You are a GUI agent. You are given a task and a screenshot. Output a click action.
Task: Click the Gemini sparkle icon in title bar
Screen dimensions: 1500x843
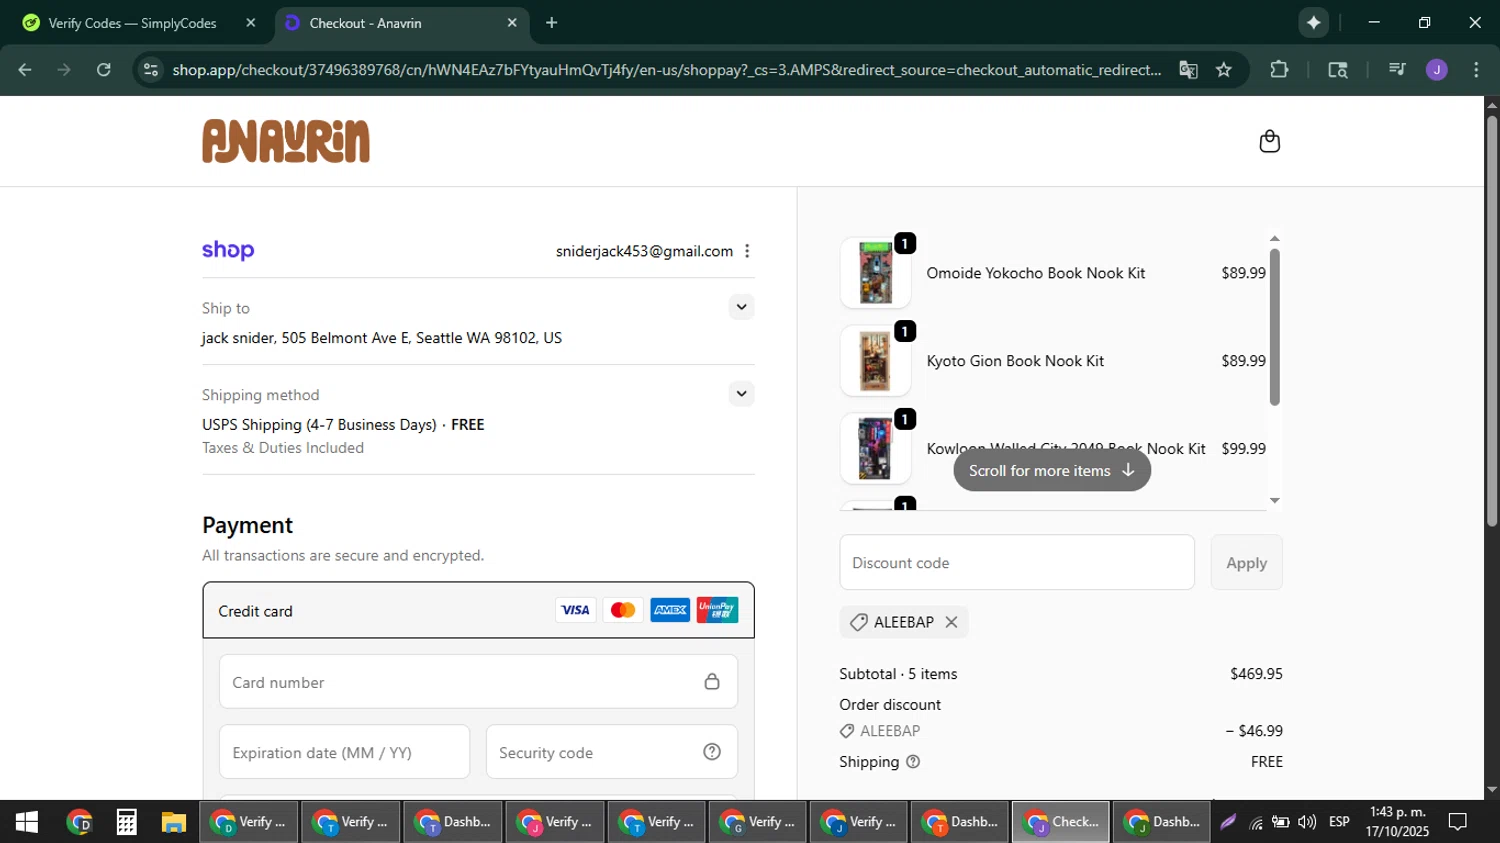tap(1314, 23)
